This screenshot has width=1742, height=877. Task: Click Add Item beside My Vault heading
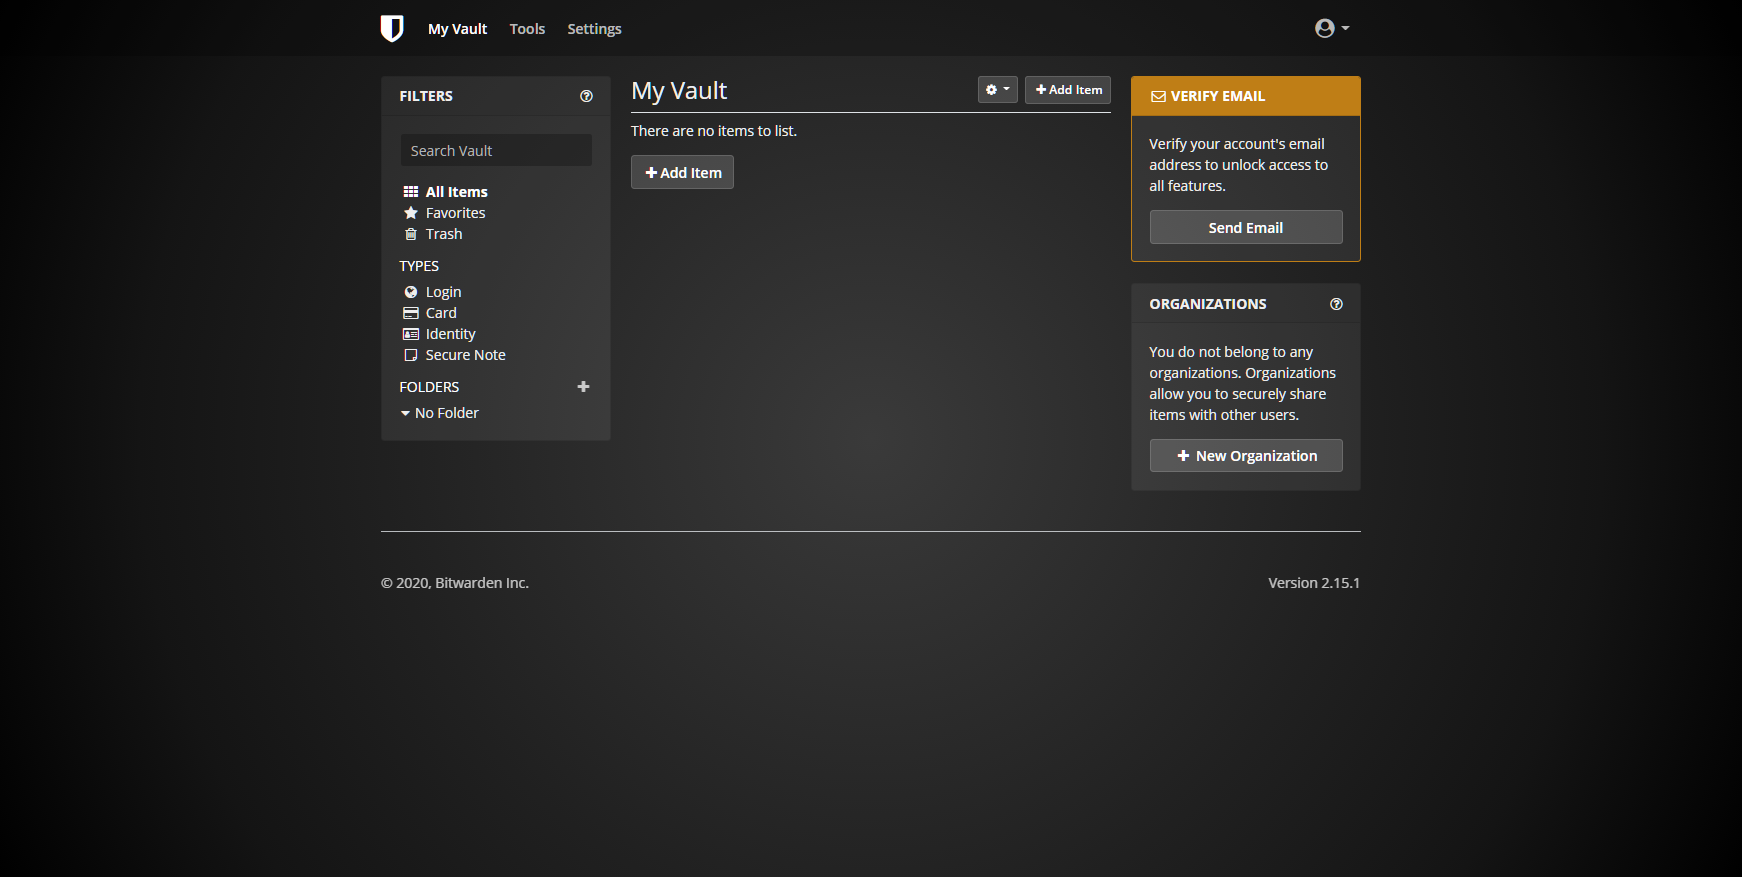1067,90
